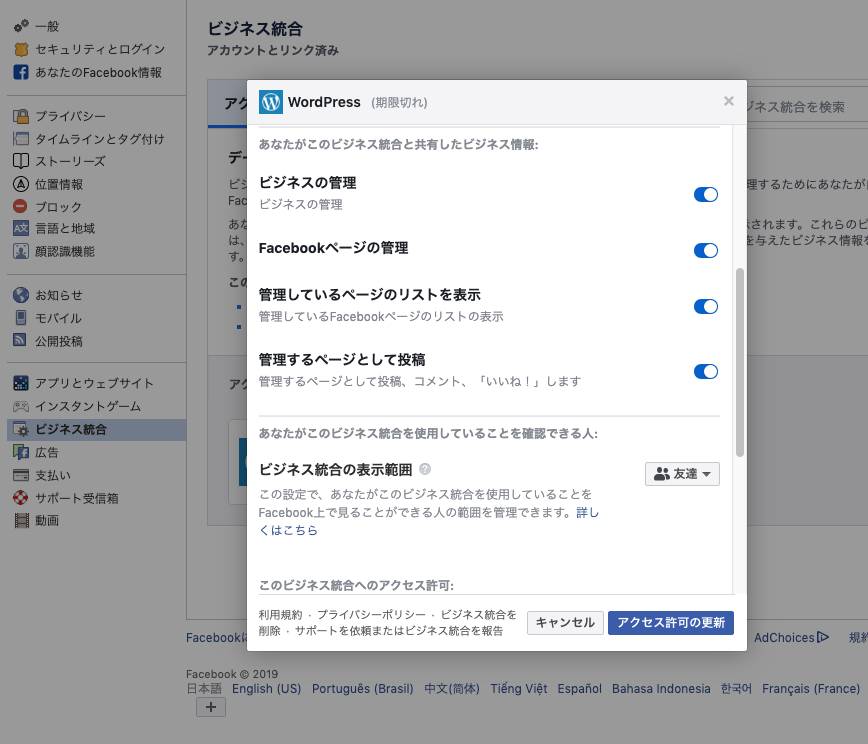Open the 友達 audience dropdown
The image size is (868, 744).
click(682, 474)
